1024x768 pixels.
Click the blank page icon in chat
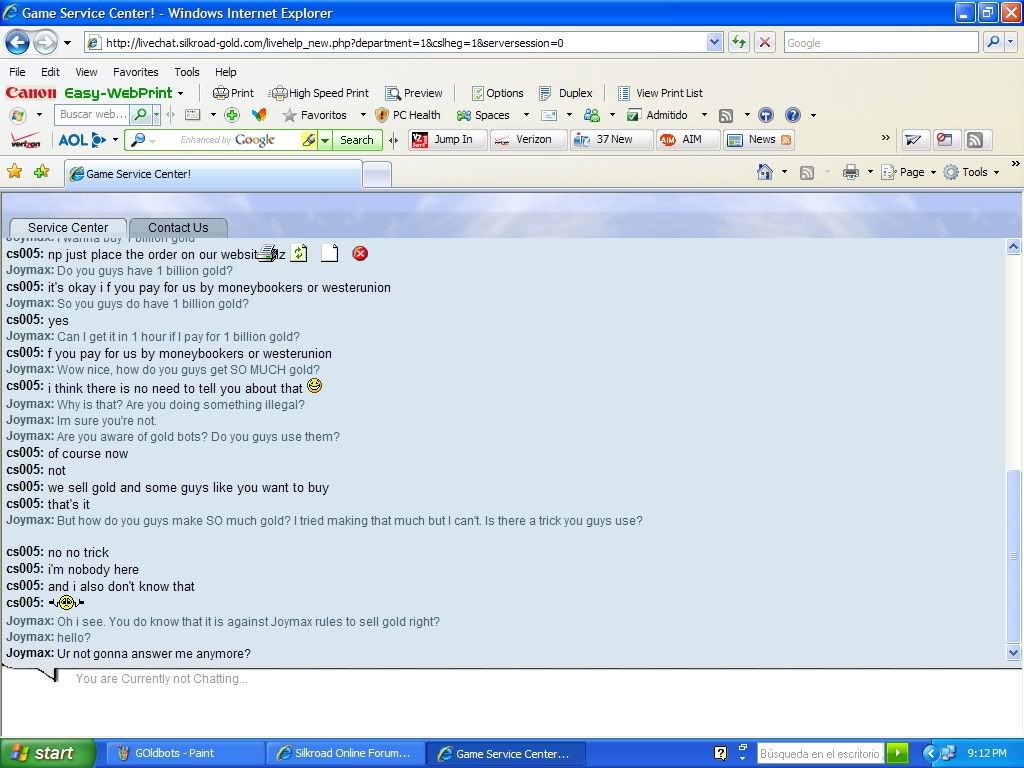tap(329, 254)
